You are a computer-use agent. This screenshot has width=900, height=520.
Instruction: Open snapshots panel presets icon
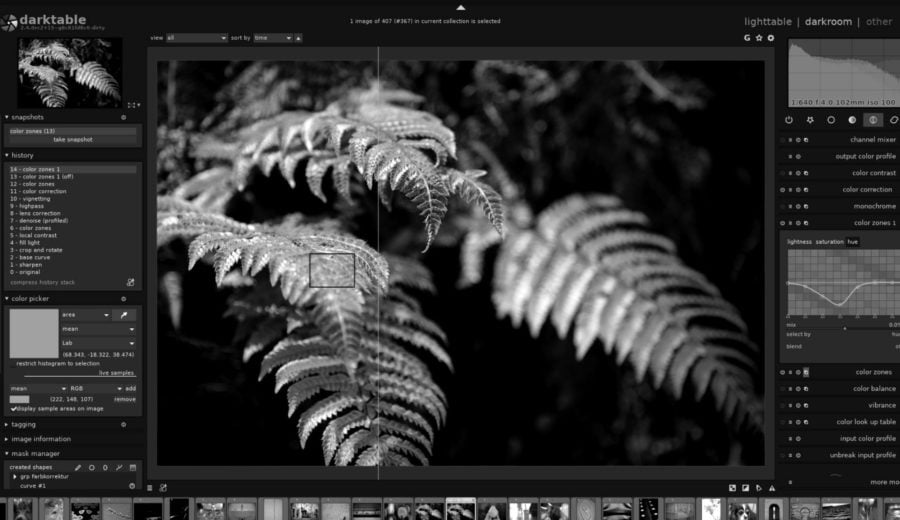pyautogui.click(x=123, y=117)
